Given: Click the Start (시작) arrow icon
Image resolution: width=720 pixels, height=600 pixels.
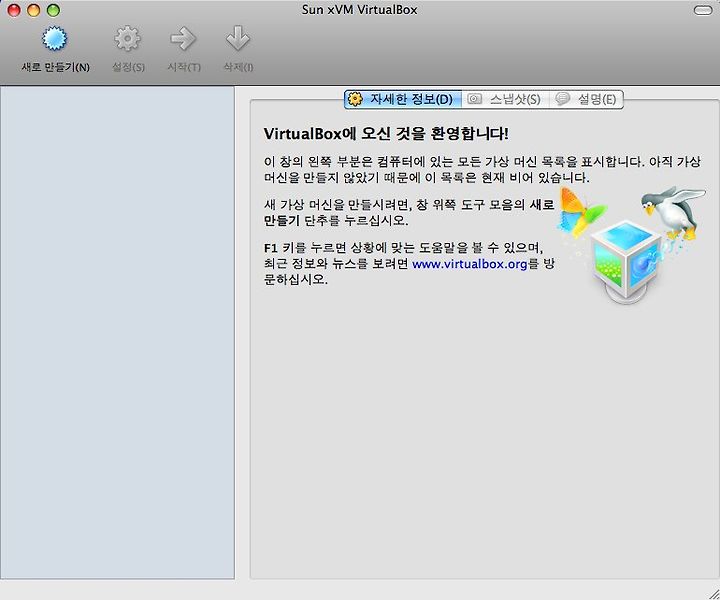Looking at the screenshot, I should coord(183,39).
